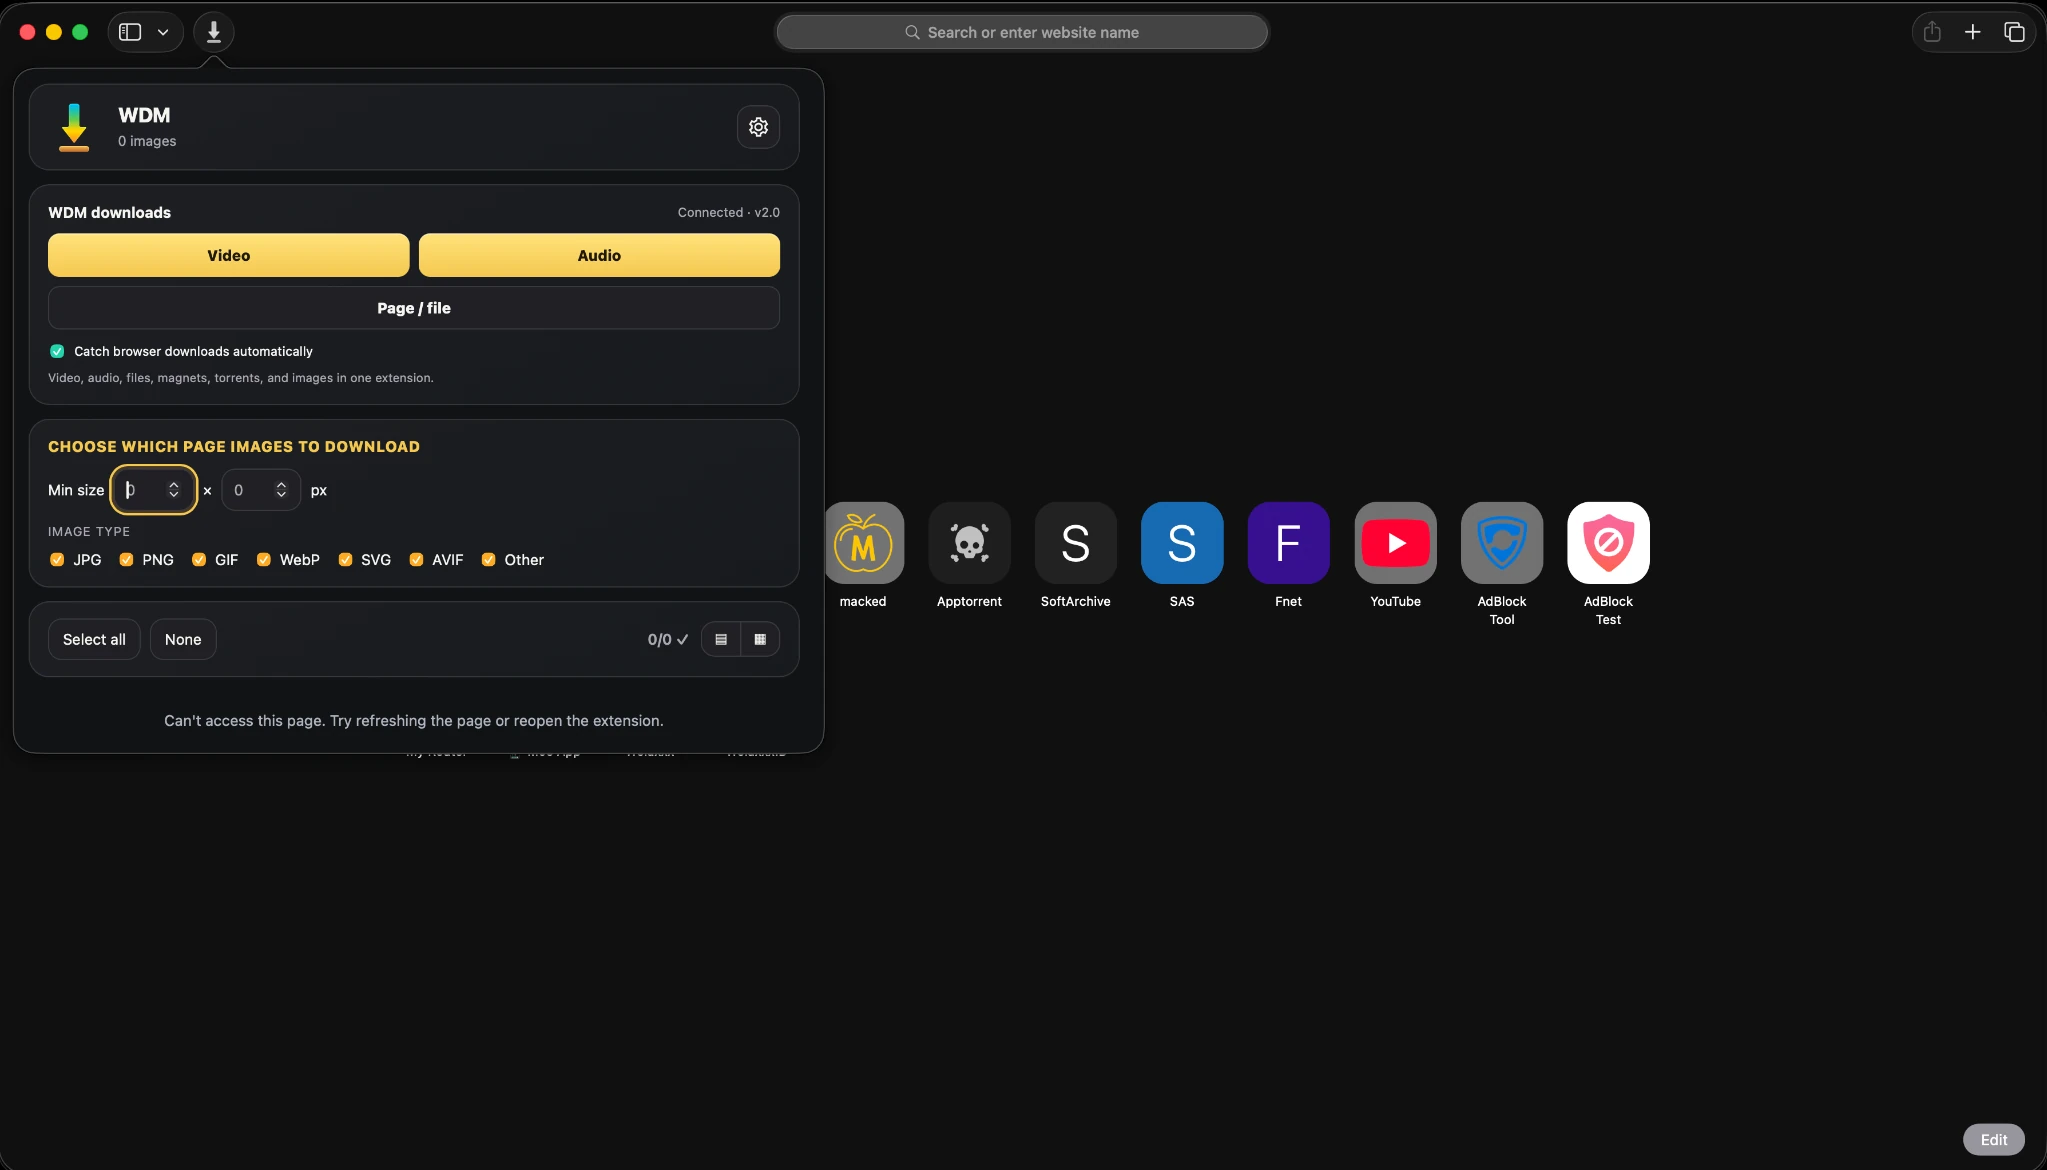This screenshot has height=1170, width=2047.
Task: Show tab overview icon
Action: [2014, 32]
